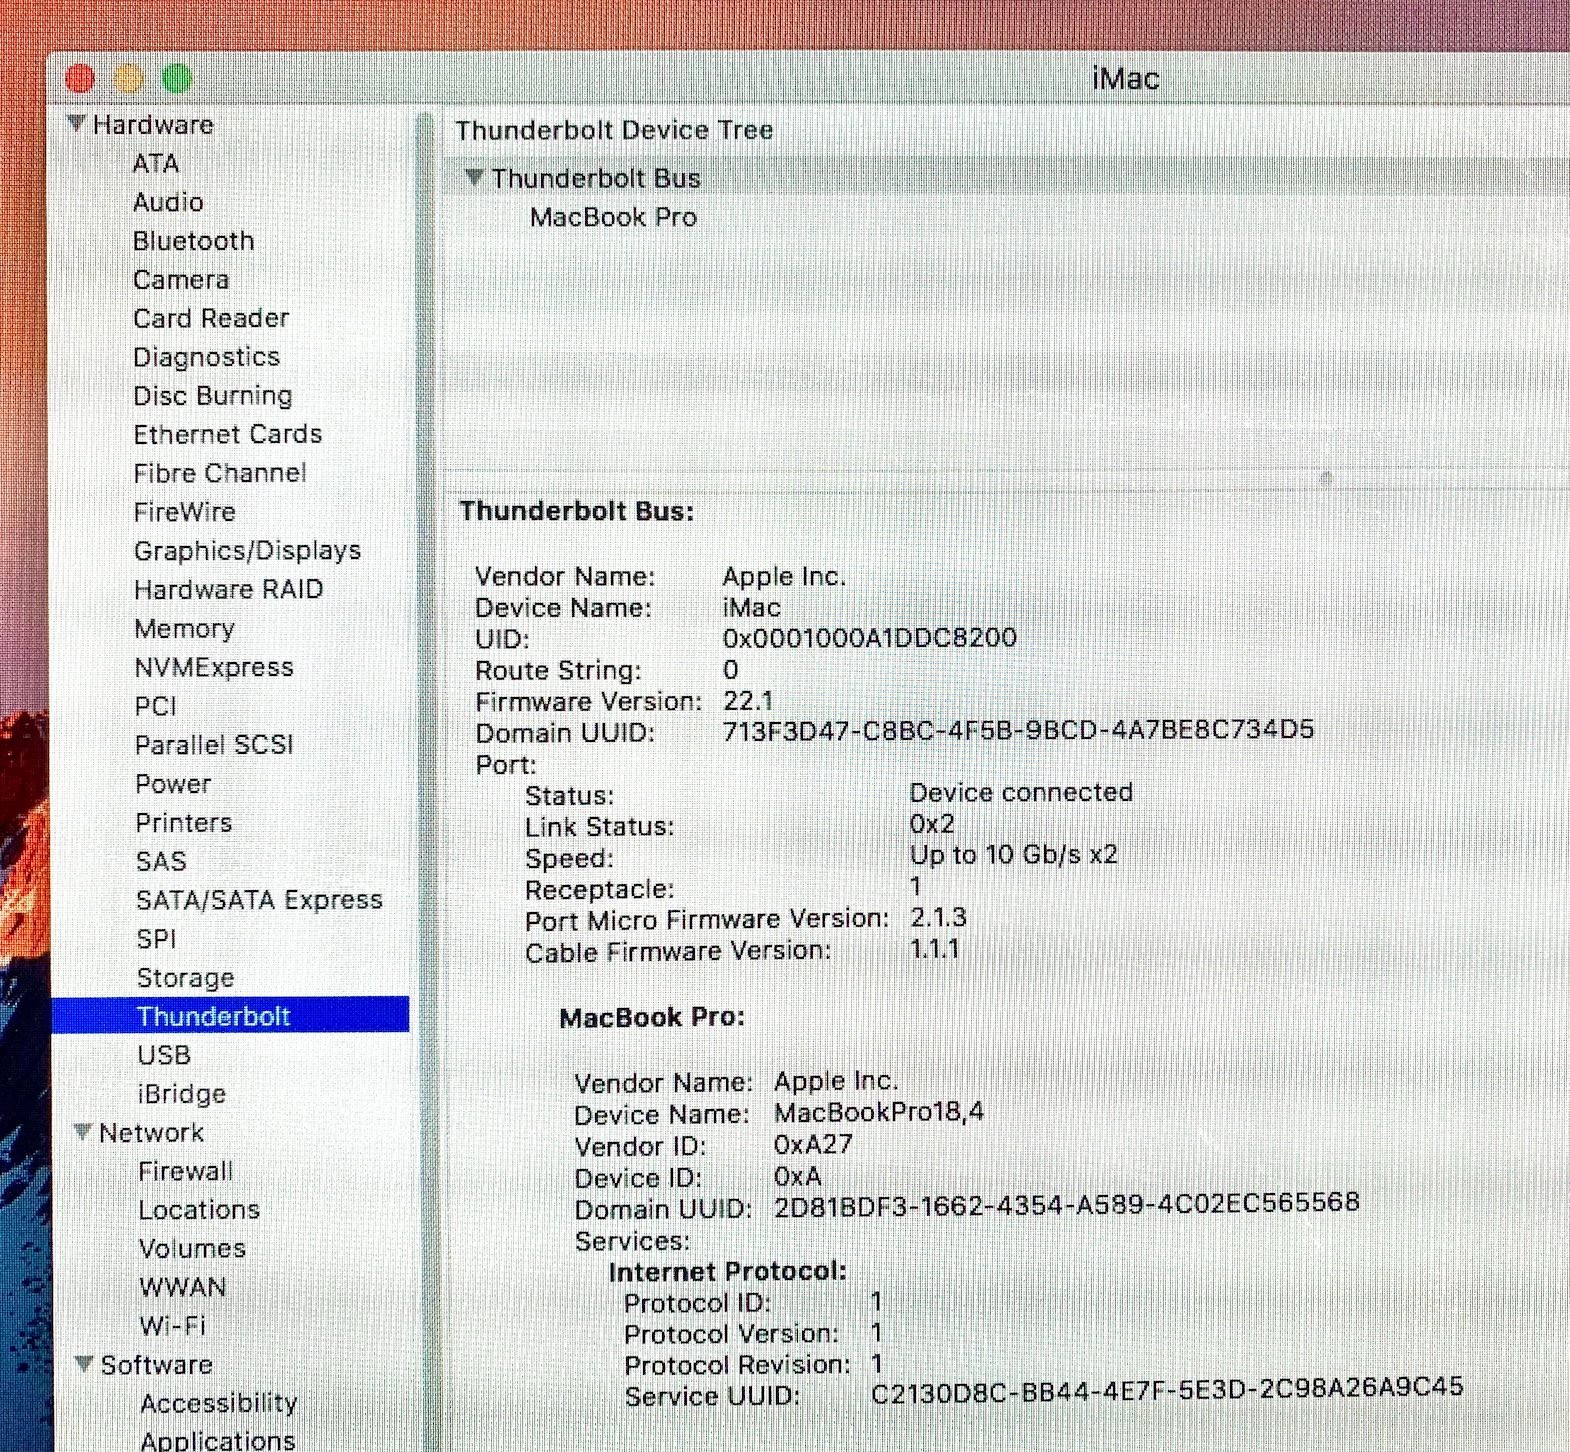This screenshot has height=1452, width=1570.
Task: Select Fibre Channel entry
Action: (x=220, y=473)
